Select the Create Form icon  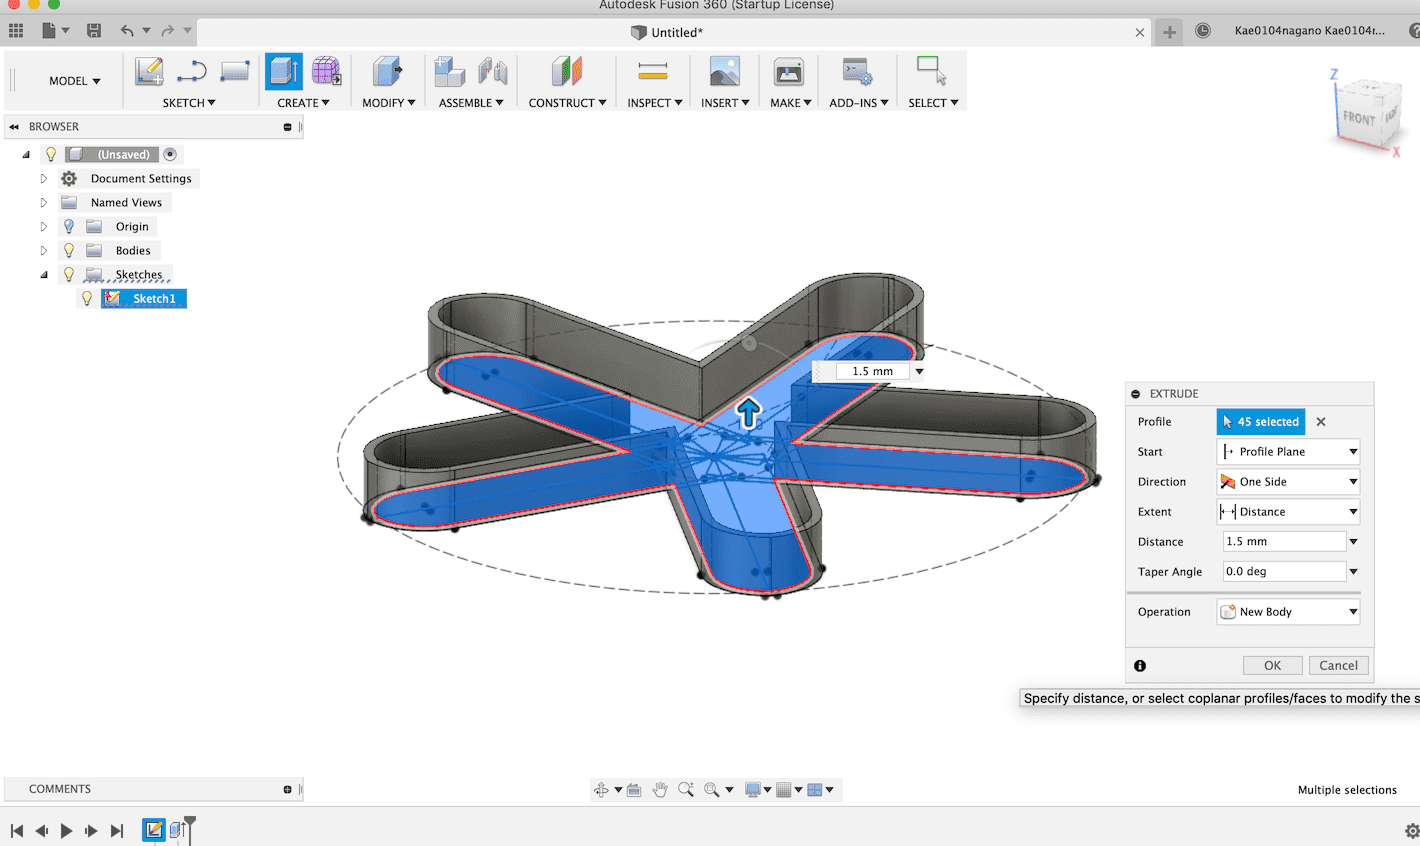click(326, 71)
